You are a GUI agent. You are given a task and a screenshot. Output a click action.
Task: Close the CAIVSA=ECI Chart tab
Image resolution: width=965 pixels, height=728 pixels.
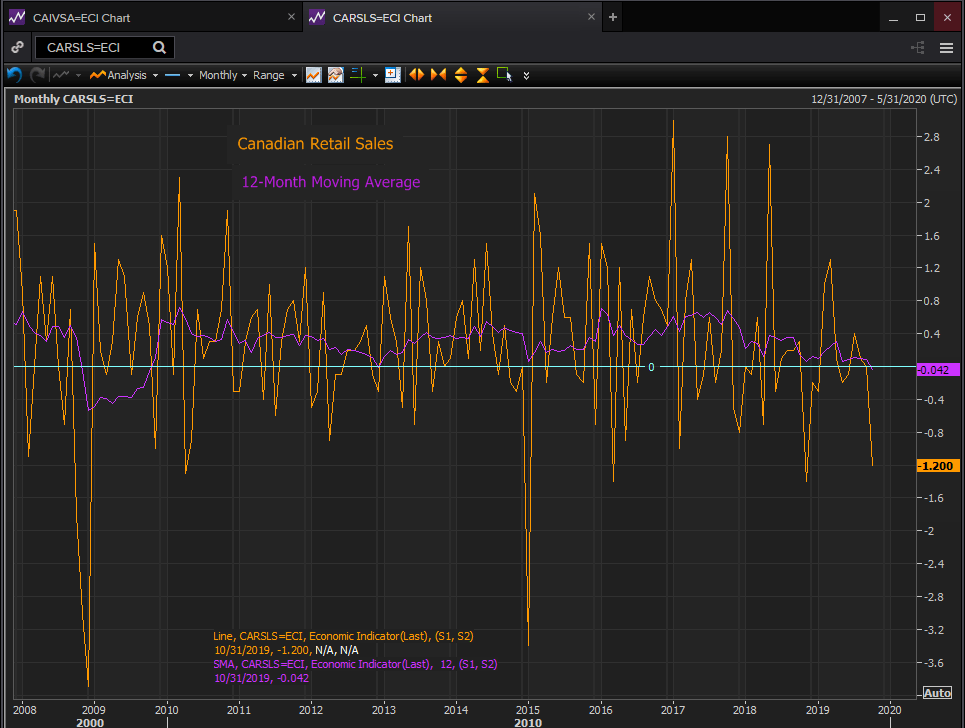coord(291,17)
